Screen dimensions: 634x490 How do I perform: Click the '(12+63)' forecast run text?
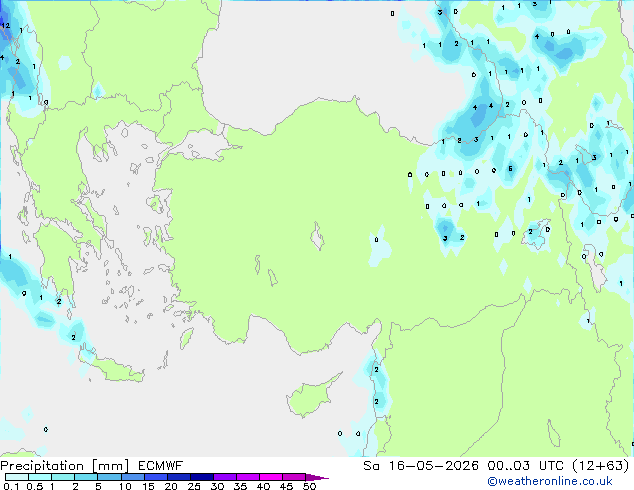coord(601,466)
